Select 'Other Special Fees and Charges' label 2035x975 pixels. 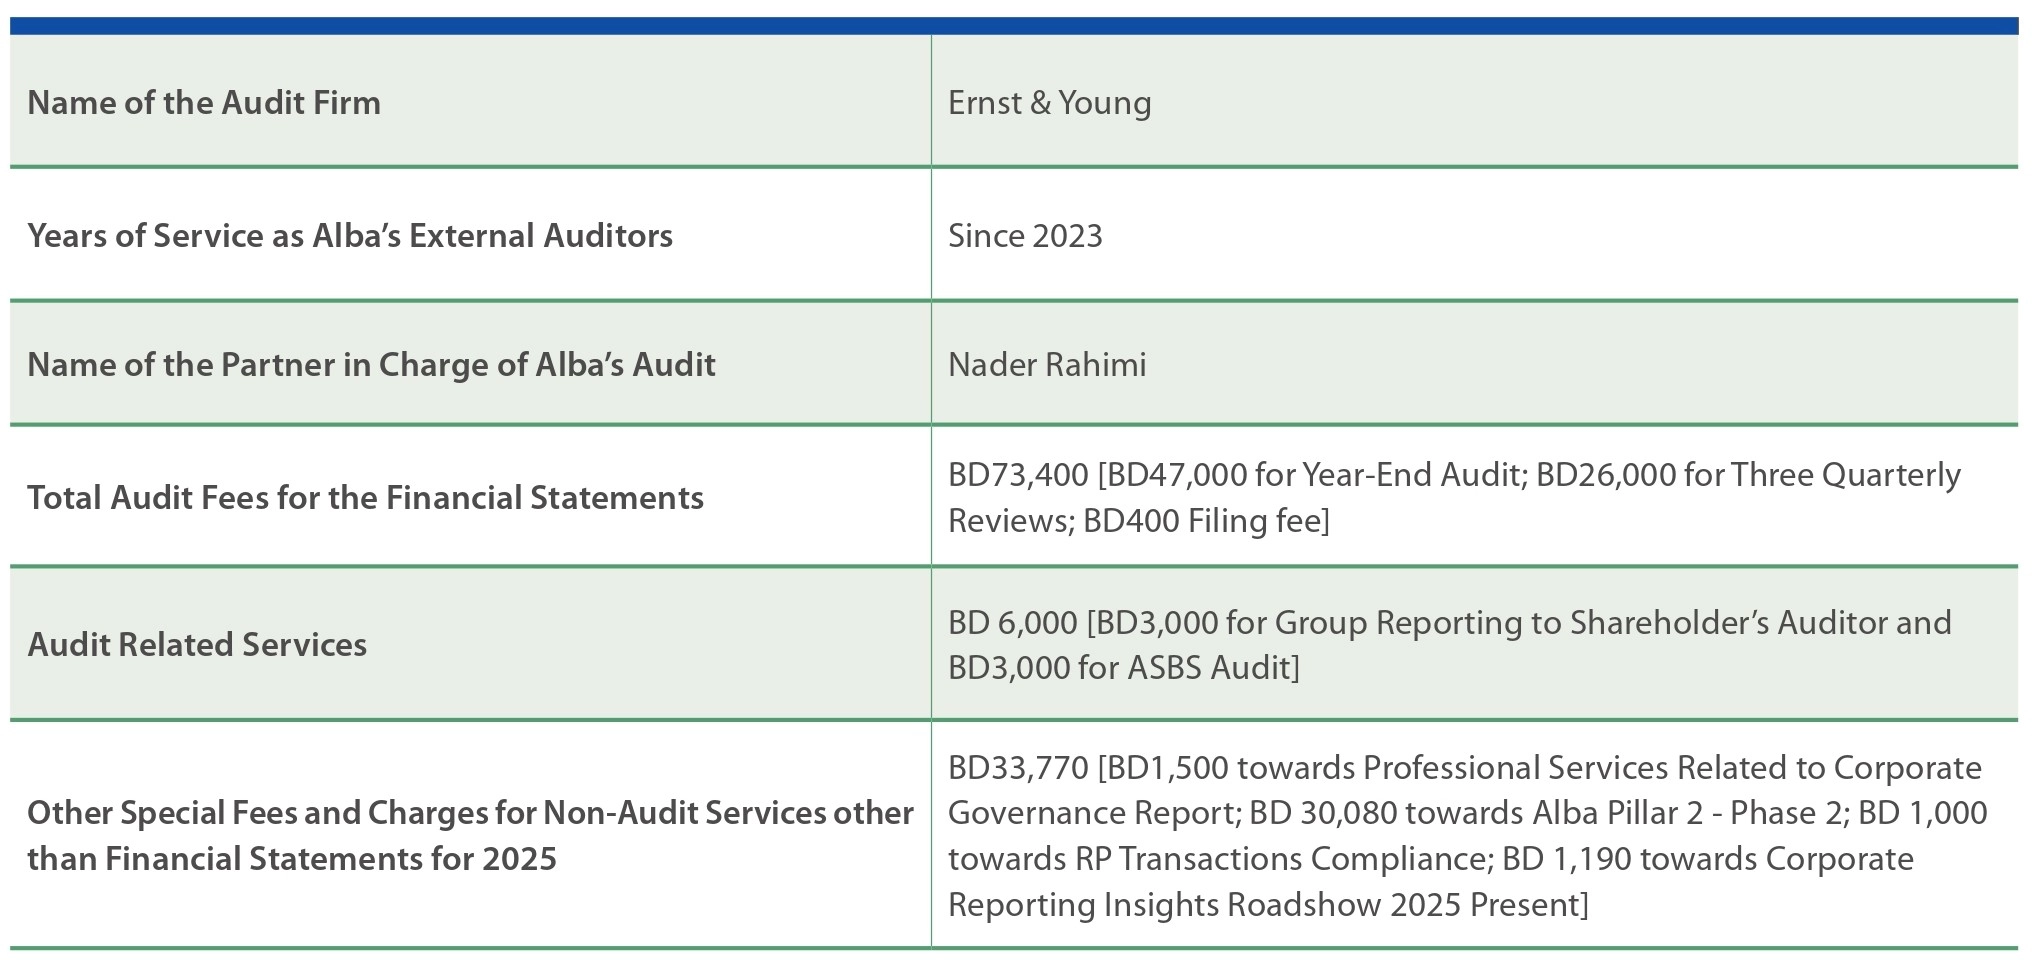tap(470, 836)
